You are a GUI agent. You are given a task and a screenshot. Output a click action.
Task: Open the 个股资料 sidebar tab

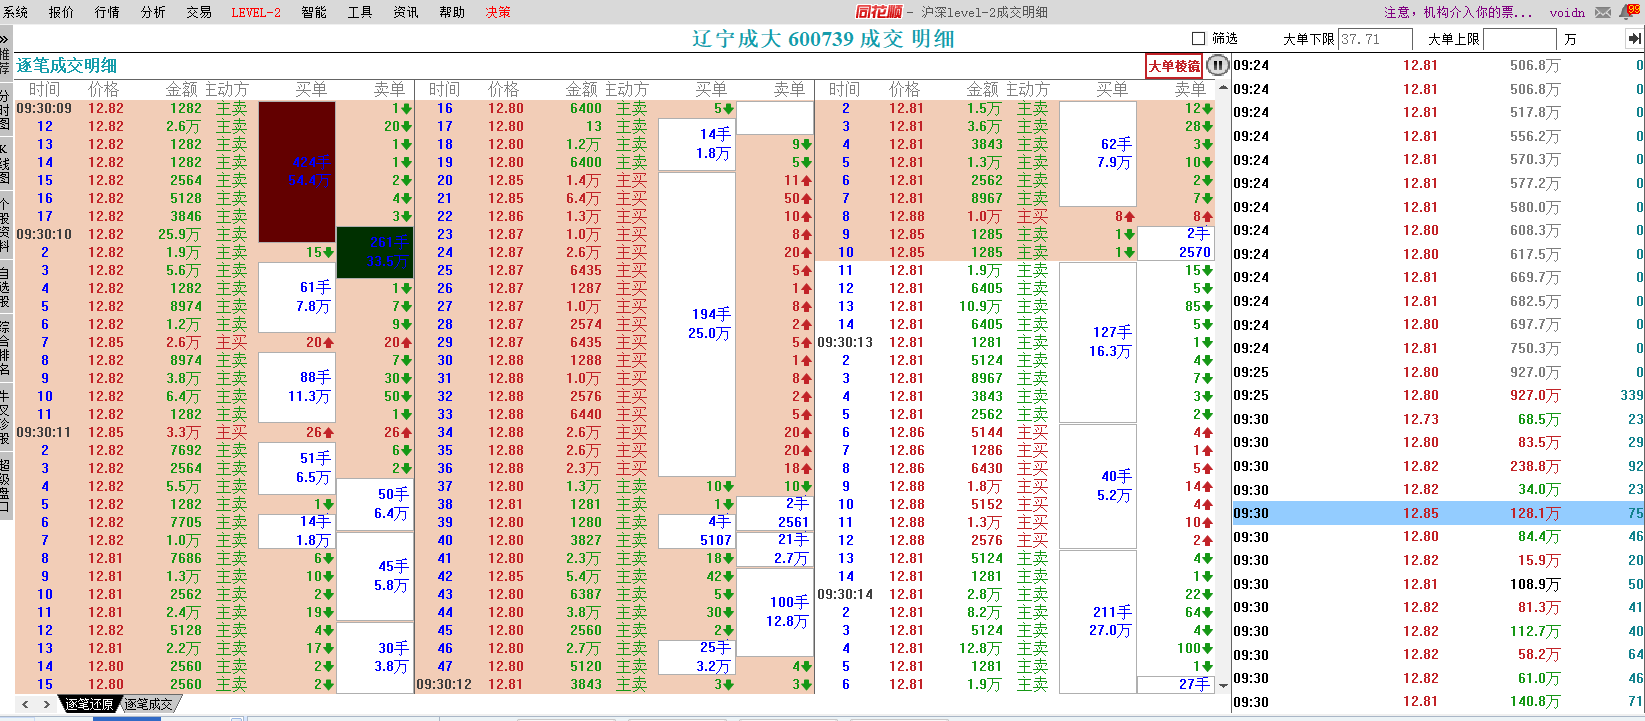5,225
